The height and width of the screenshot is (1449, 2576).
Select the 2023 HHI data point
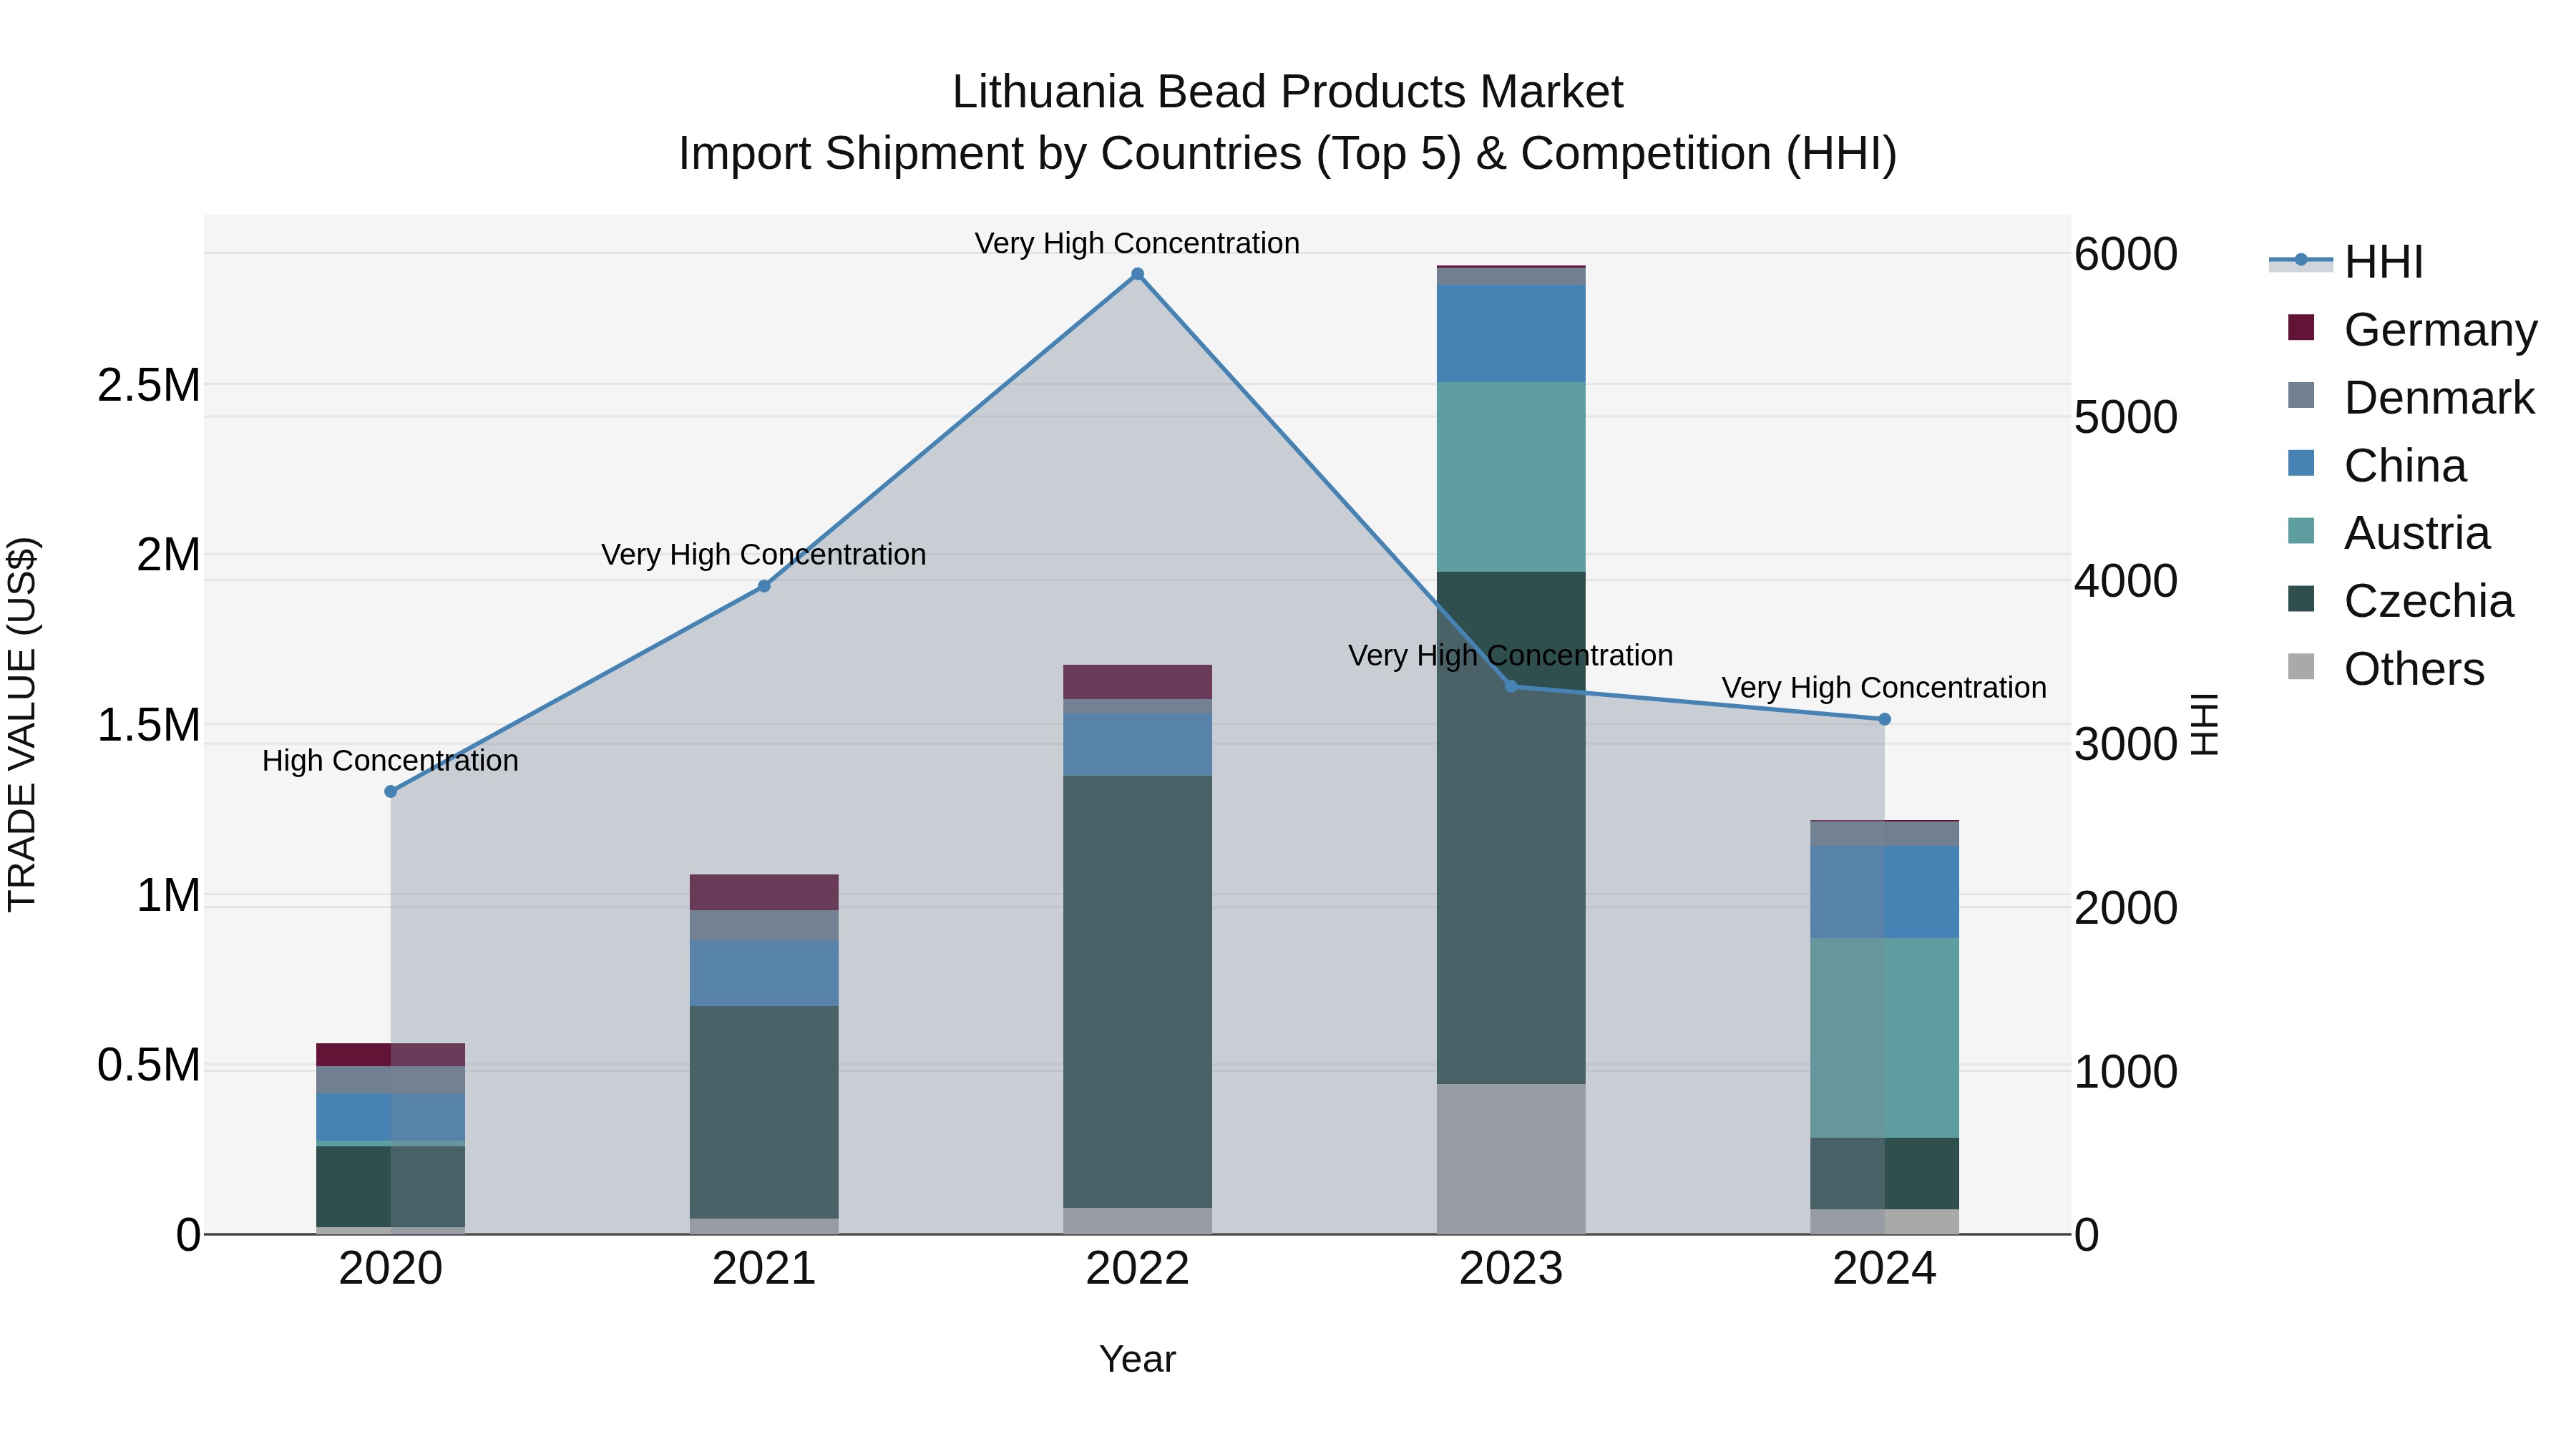[x=1511, y=686]
